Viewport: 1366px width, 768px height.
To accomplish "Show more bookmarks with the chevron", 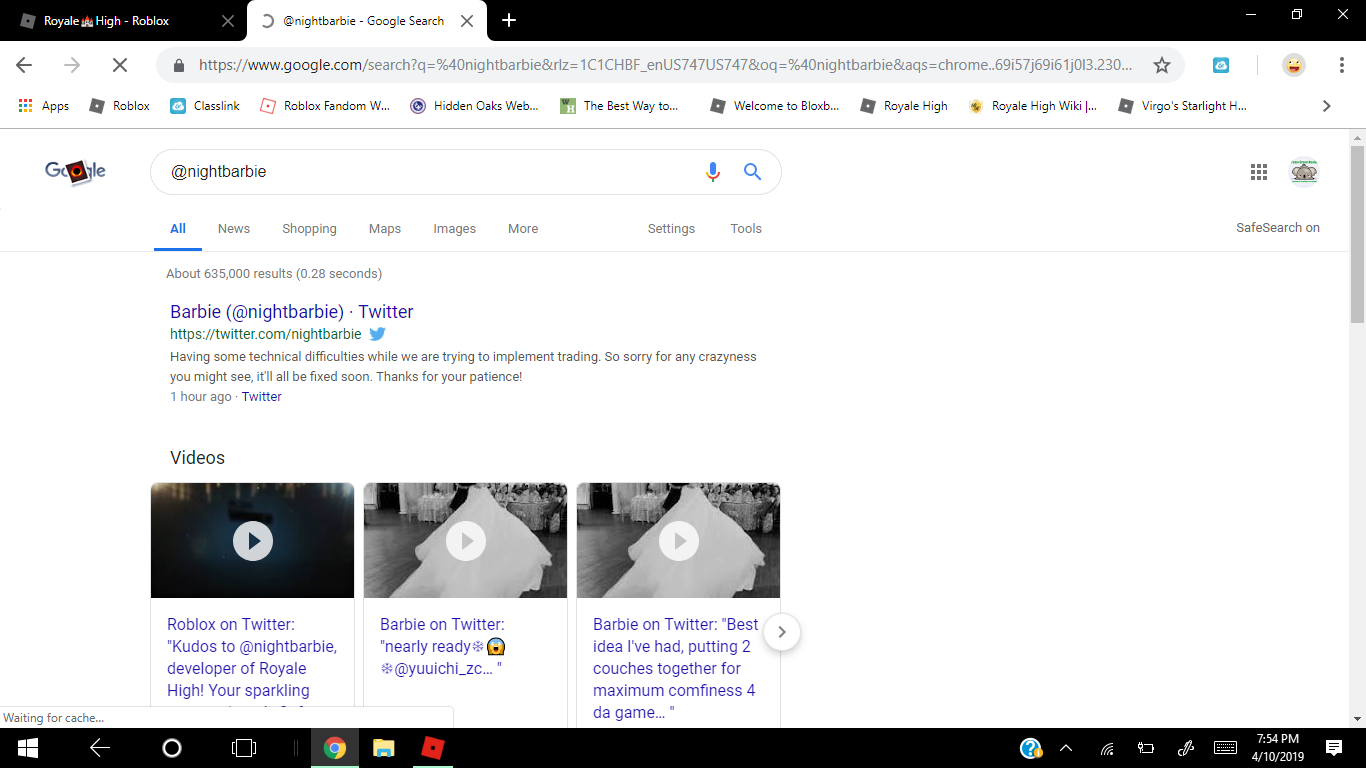I will point(1327,106).
